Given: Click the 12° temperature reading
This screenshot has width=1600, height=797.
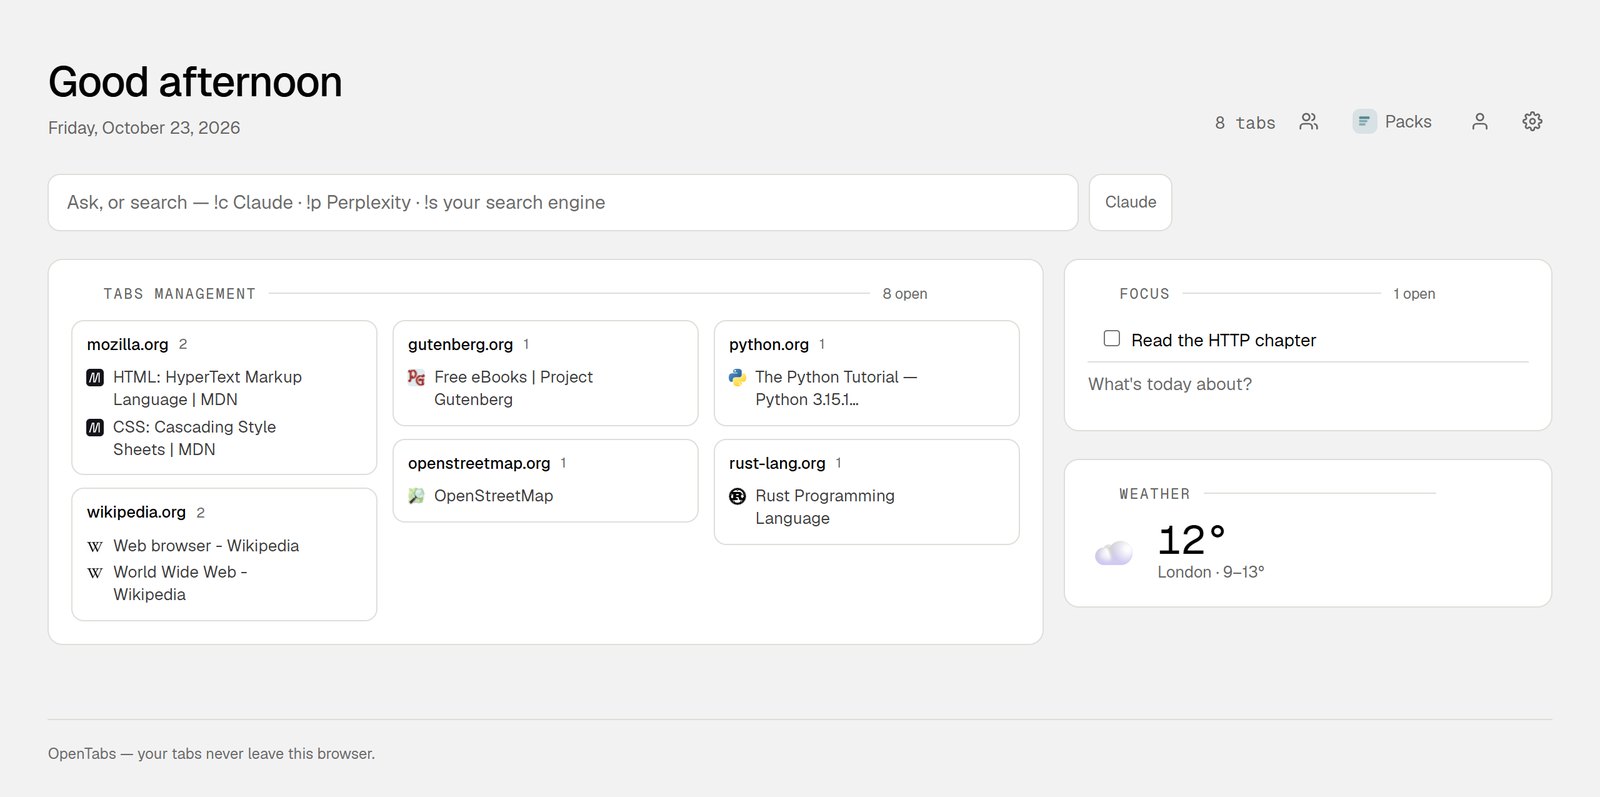Looking at the screenshot, I should coord(1191,540).
